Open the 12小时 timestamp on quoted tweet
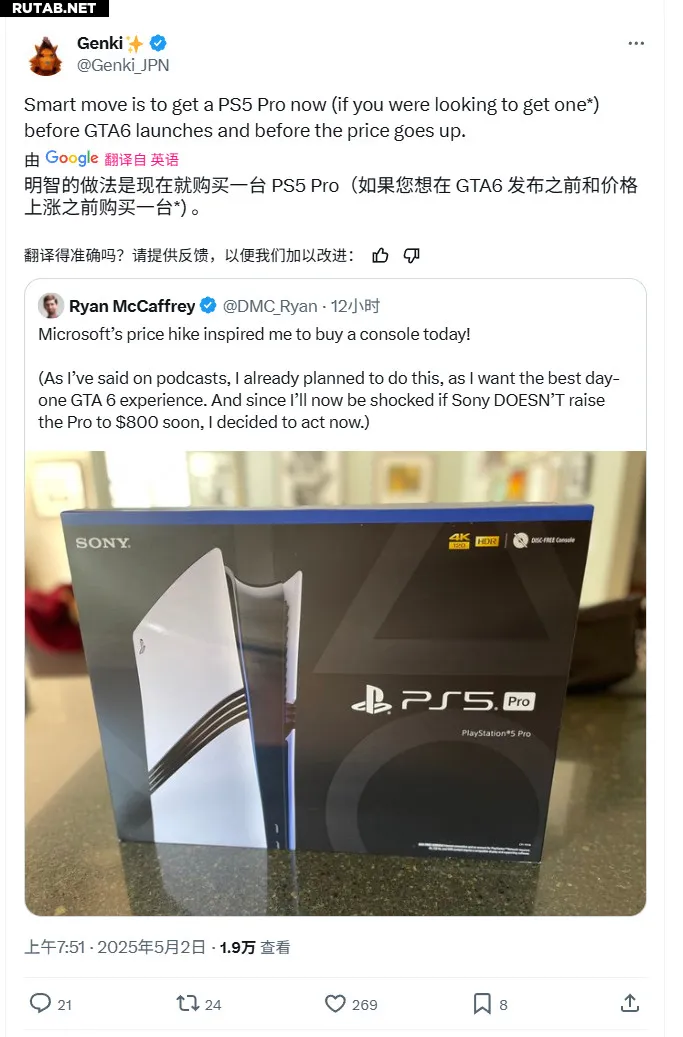Viewport: 683px width, 1037px height. coord(355,306)
